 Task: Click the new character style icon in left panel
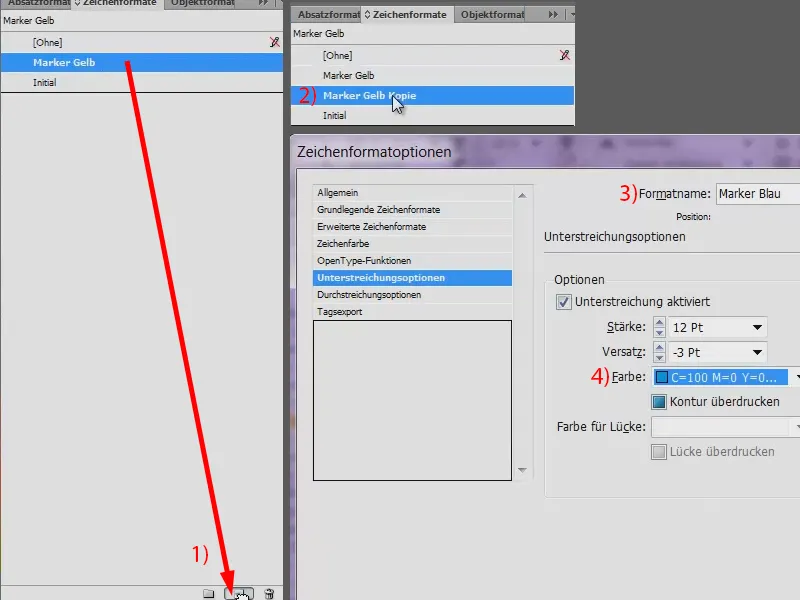239,594
